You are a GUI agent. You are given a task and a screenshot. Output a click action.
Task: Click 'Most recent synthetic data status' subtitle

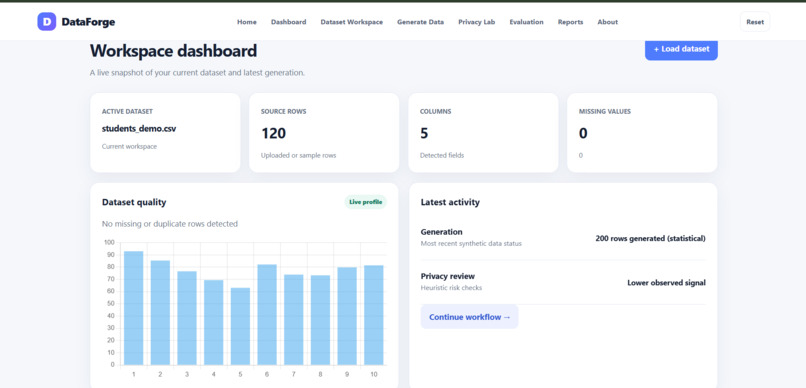click(471, 244)
